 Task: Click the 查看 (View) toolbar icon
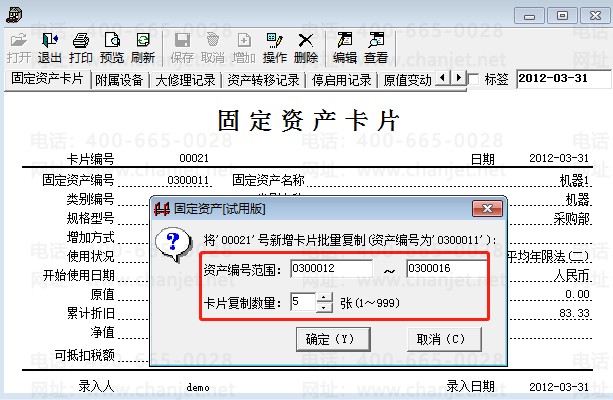376,48
